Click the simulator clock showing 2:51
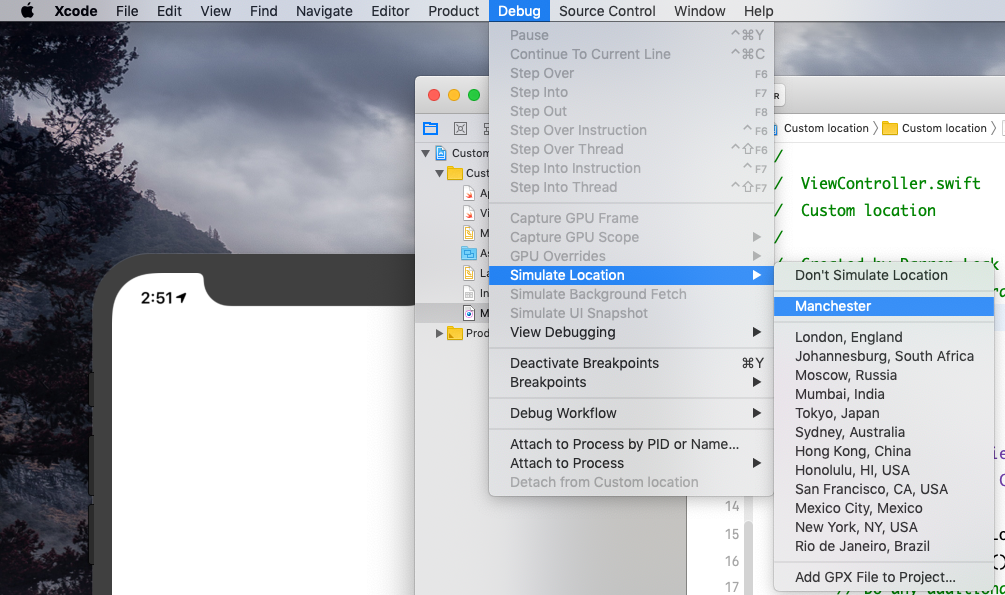 [157, 298]
